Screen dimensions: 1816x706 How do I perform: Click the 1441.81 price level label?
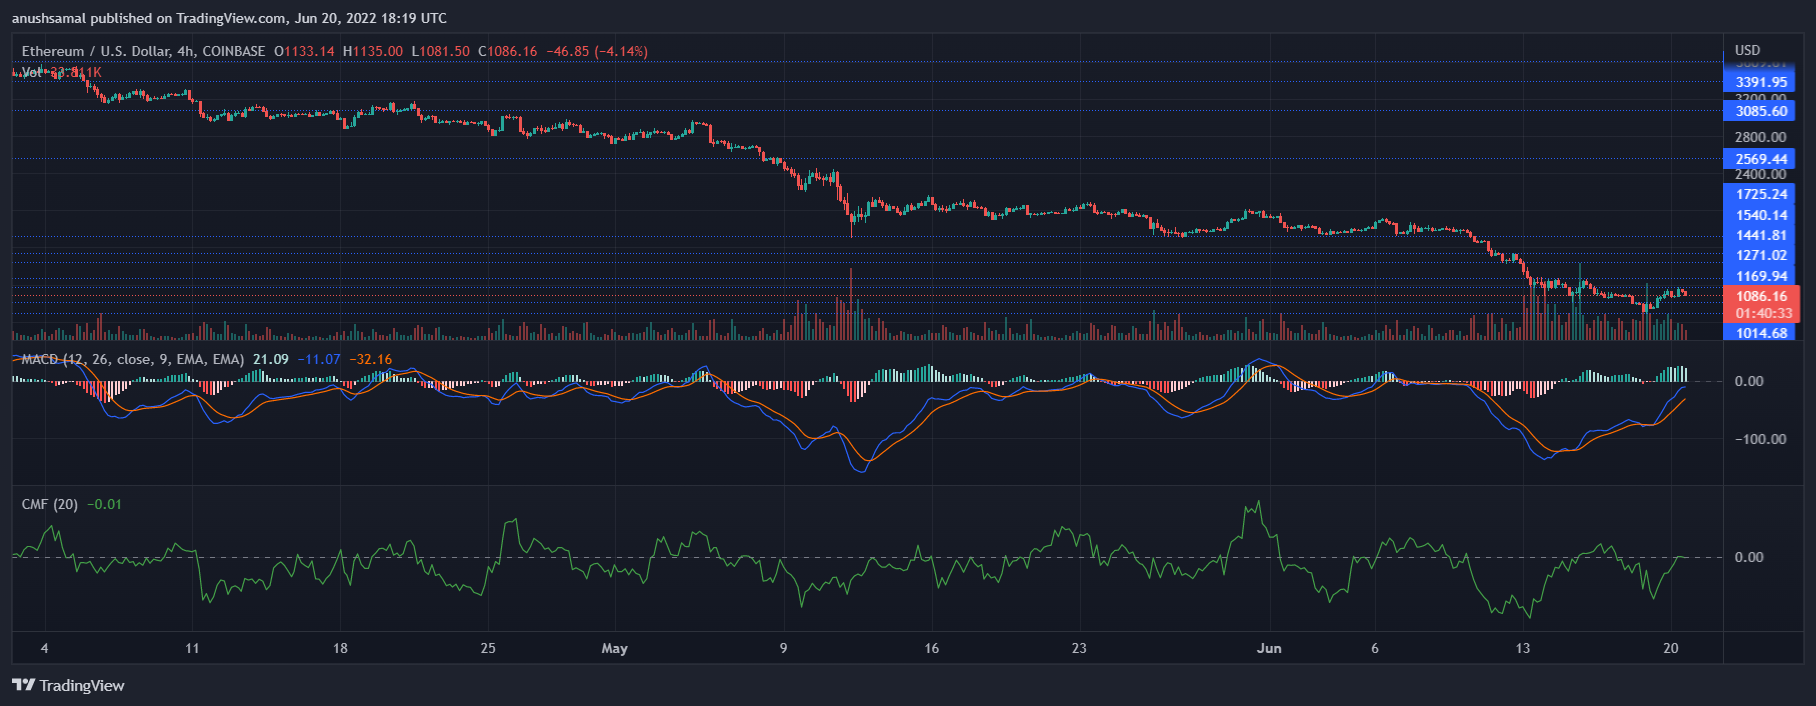point(1760,235)
